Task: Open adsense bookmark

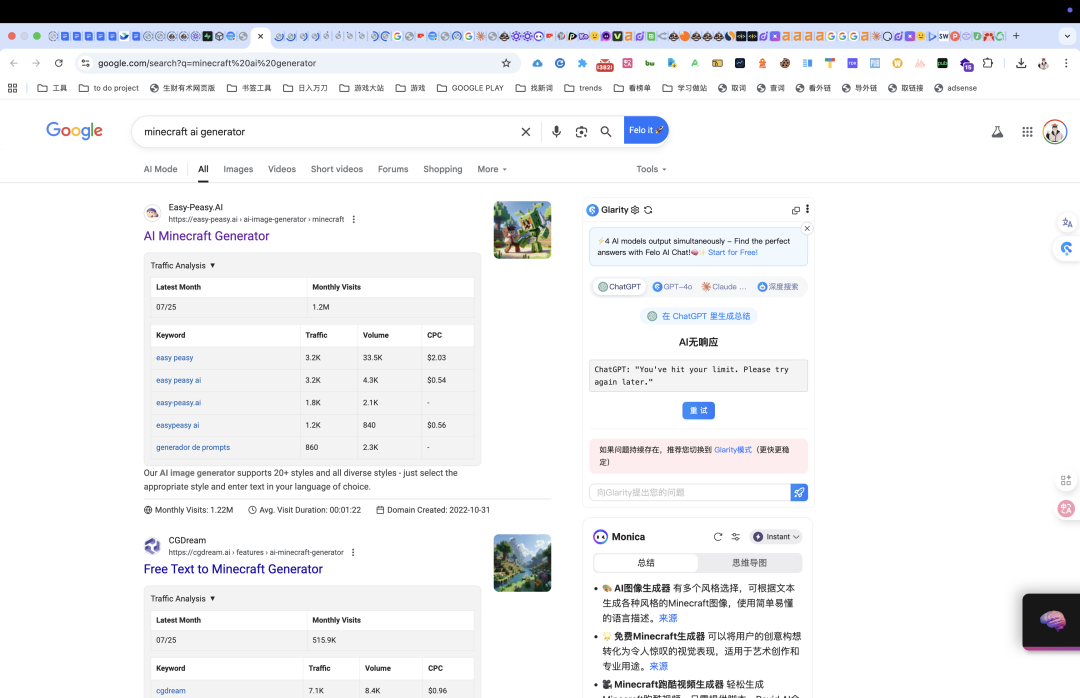Action: tap(955, 88)
